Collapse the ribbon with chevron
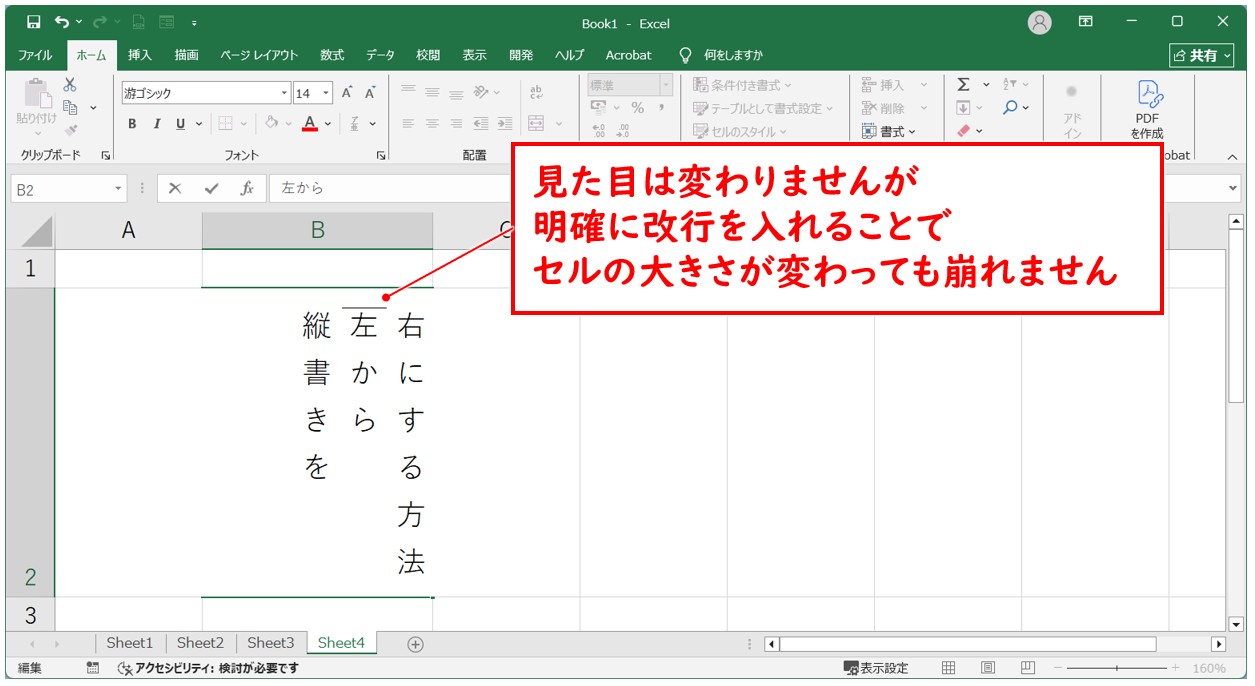The width and height of the screenshot is (1255, 686). point(1232,156)
